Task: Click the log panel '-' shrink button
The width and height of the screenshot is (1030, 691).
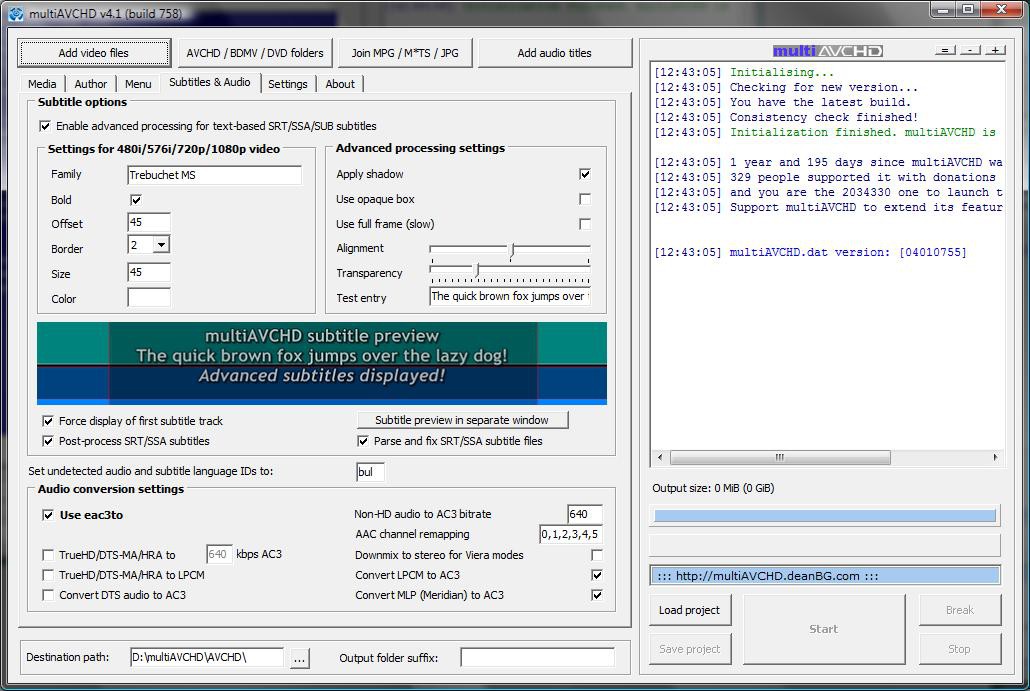Action: (x=970, y=50)
